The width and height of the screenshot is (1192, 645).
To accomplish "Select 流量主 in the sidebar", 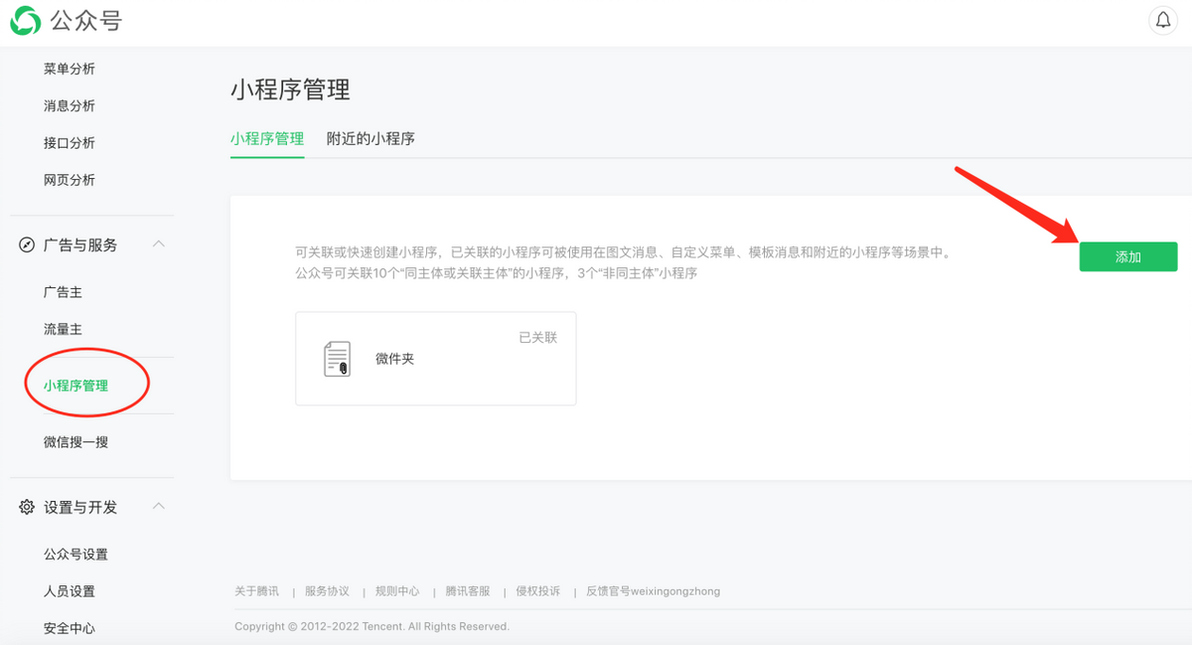I will click(62, 329).
